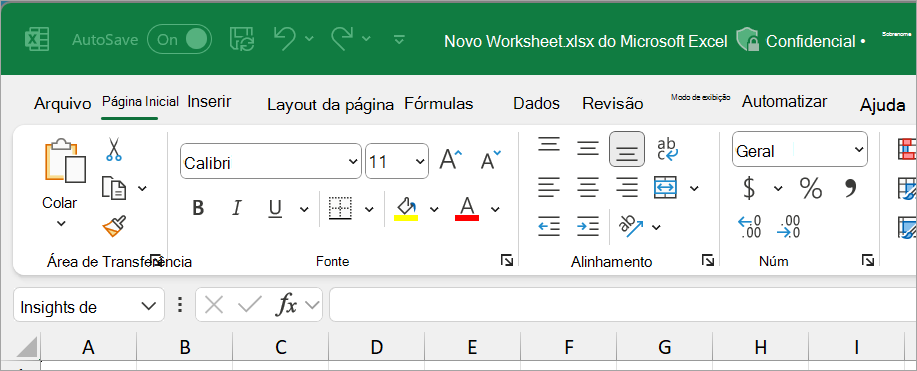Click the Decrease Font Size icon
This screenshot has height=371, width=917.
[490, 160]
